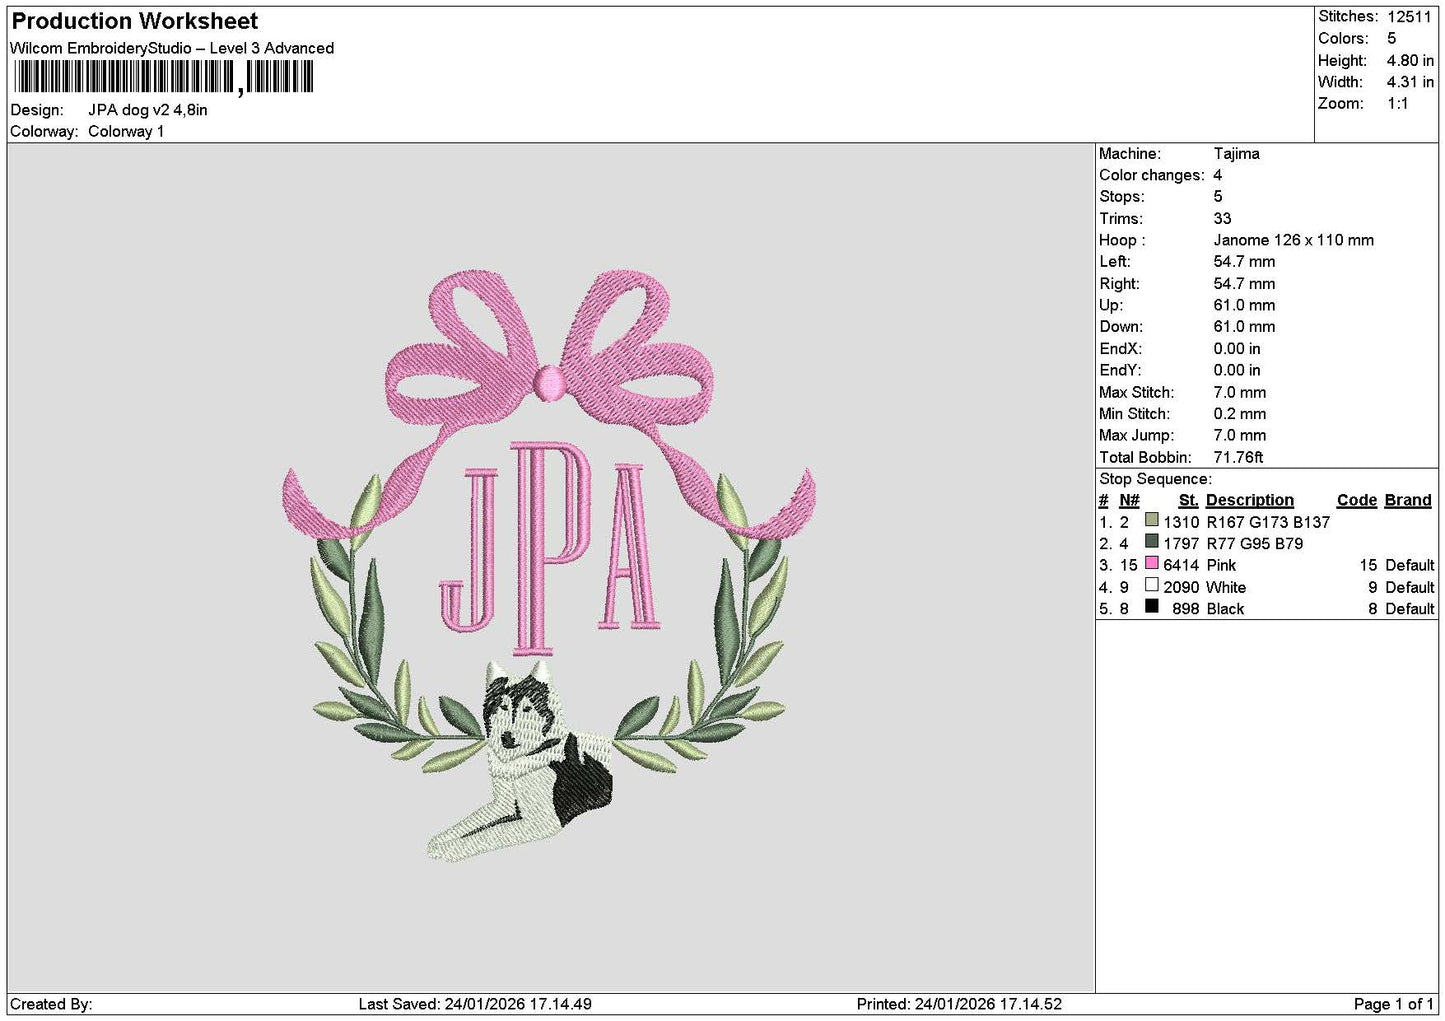Click the 'Color changes:' label

(x=1152, y=175)
